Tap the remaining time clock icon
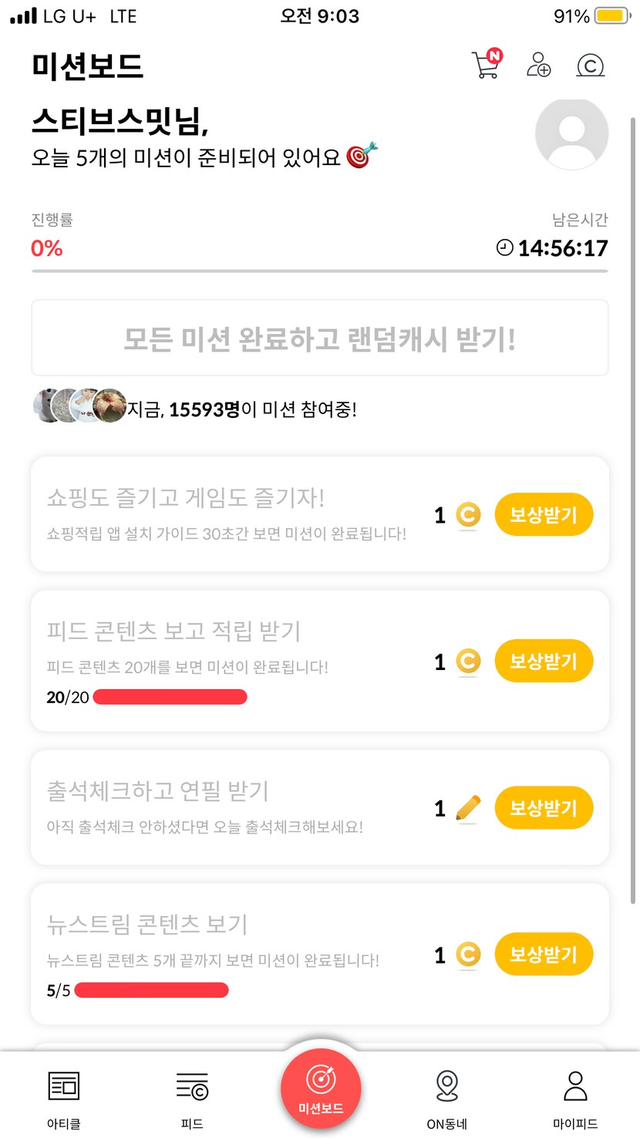 coord(505,247)
